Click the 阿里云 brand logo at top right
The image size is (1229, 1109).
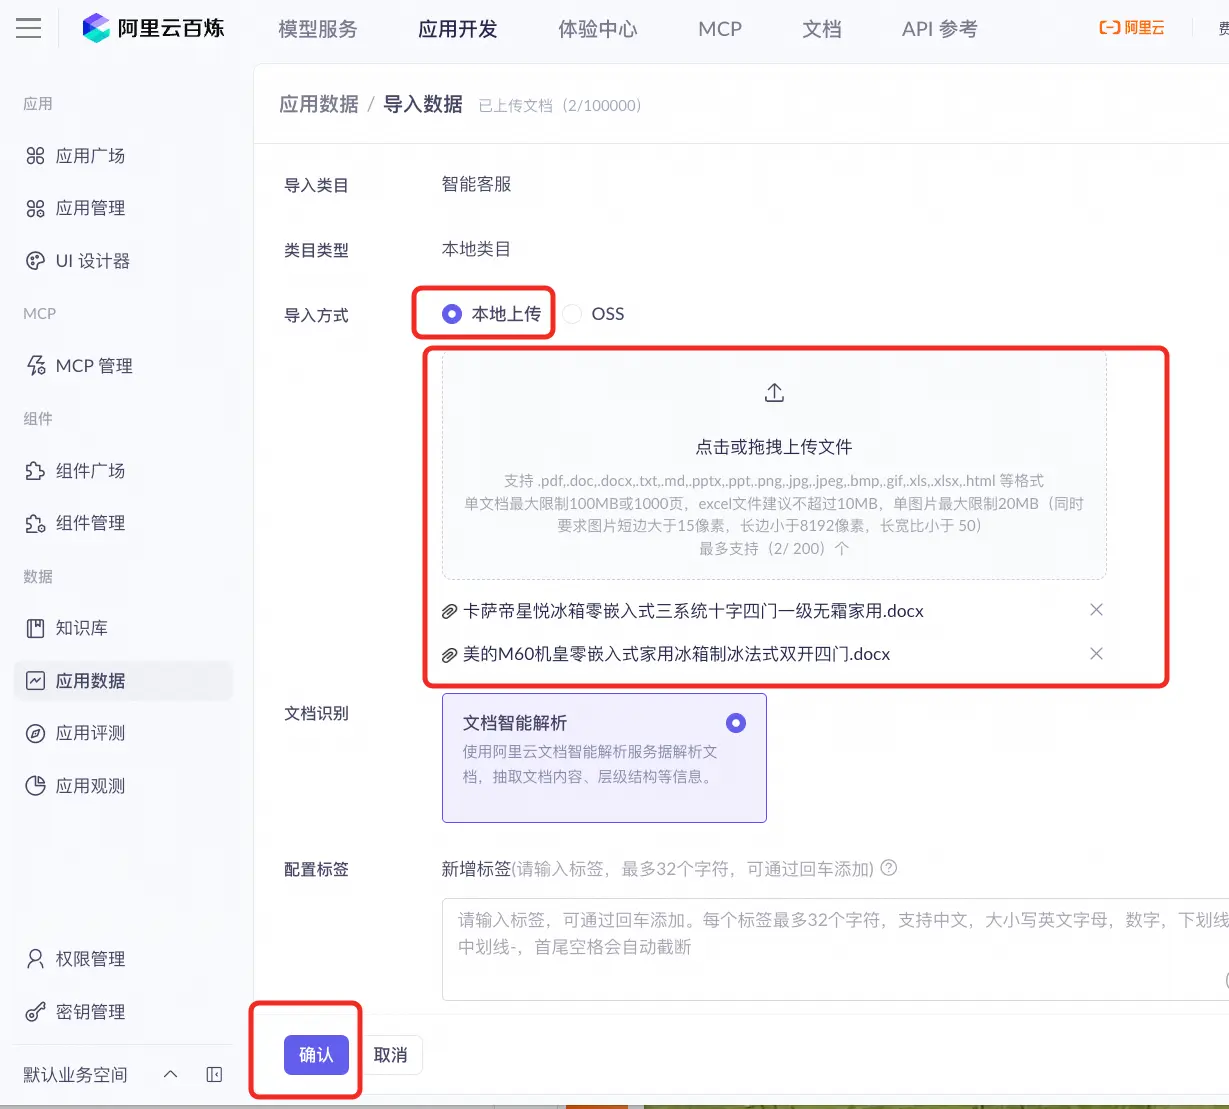coord(1131,28)
